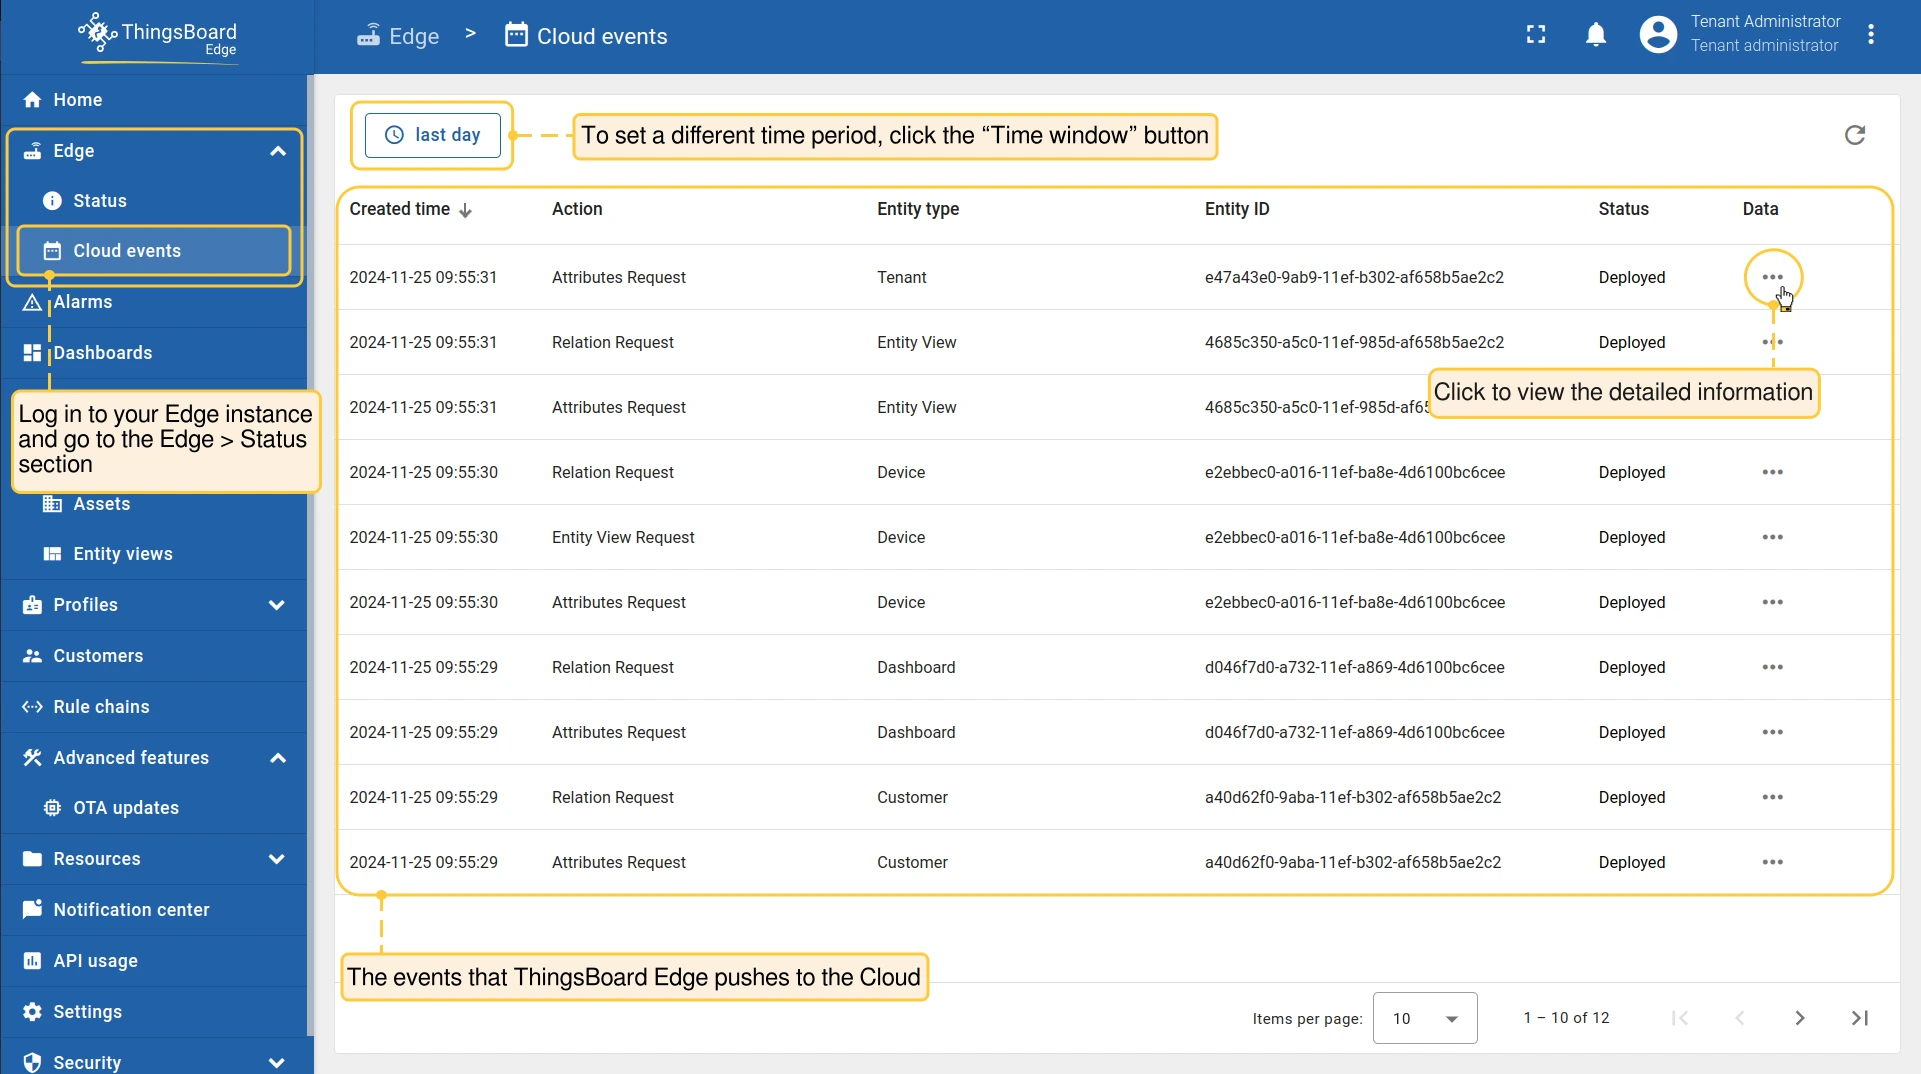
Task: Click the Tenant Administrator avatar icon
Action: click(1657, 36)
